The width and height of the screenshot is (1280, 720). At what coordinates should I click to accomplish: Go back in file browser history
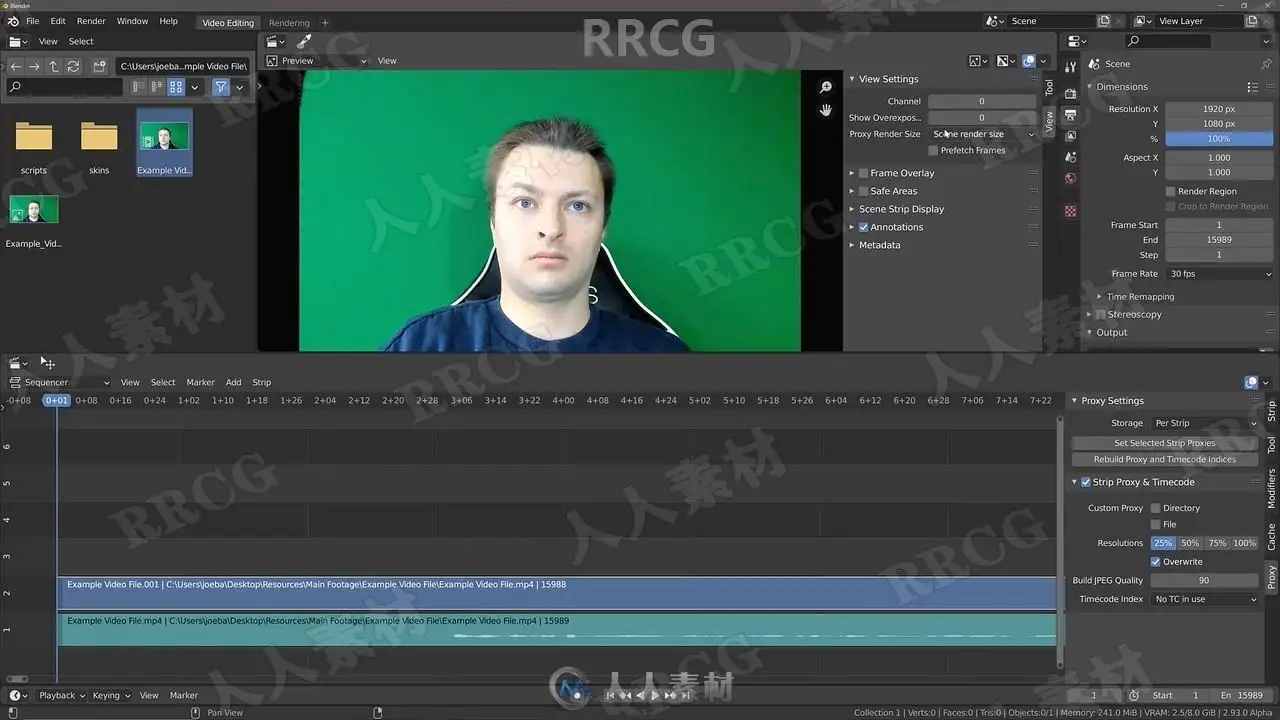(15, 66)
